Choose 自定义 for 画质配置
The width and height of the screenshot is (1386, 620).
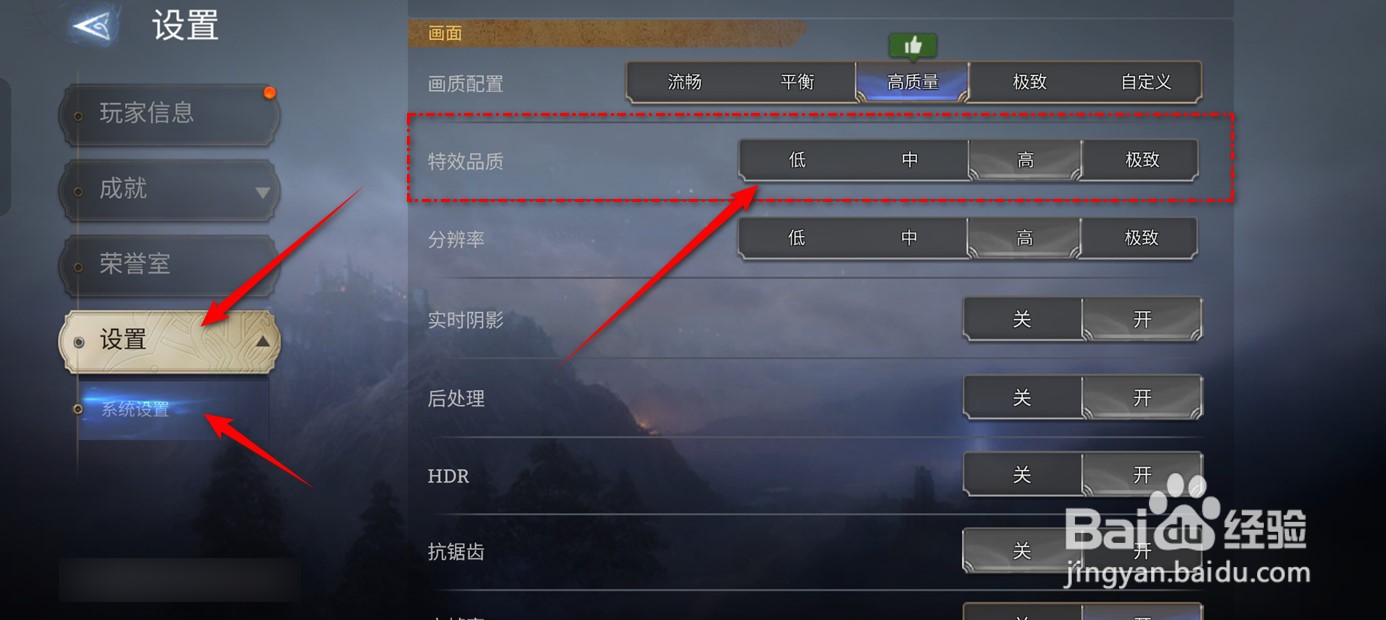(1146, 82)
